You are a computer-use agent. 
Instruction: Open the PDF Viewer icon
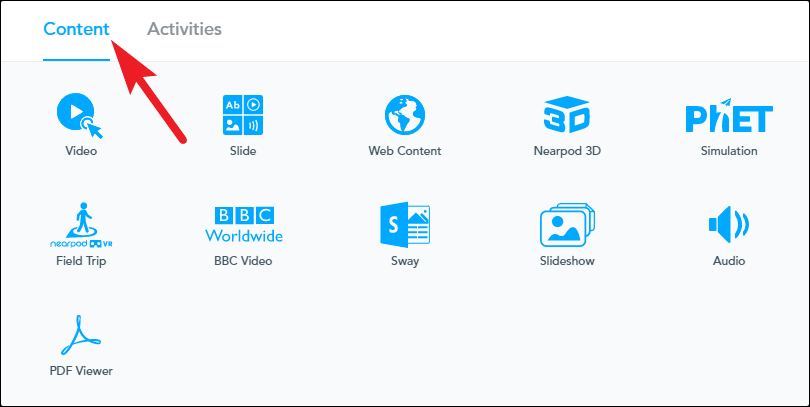click(81, 335)
